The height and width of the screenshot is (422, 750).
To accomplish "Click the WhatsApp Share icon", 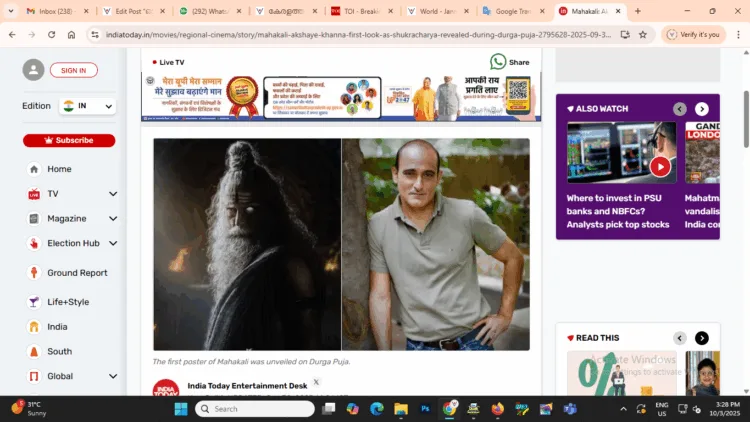I will click(x=498, y=62).
